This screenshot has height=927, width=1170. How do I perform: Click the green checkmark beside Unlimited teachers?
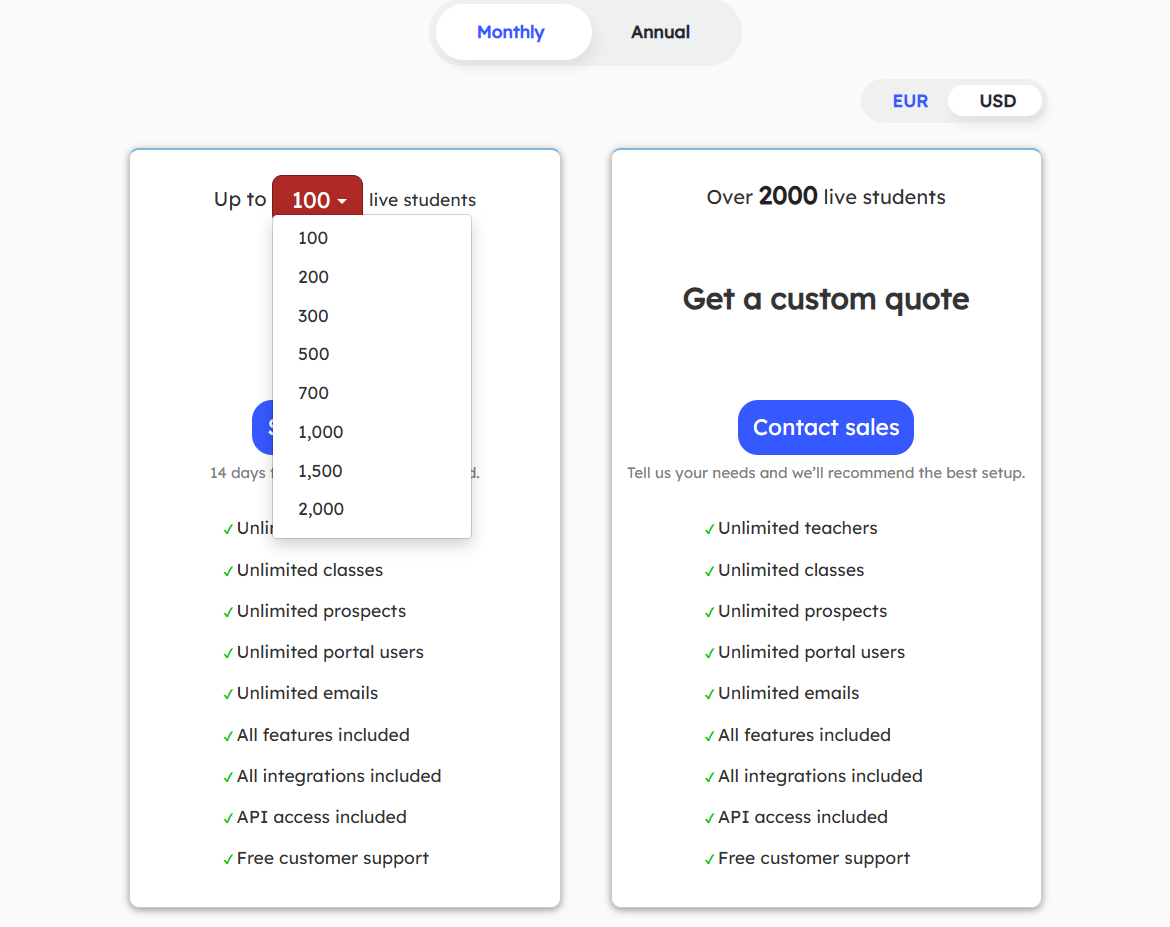(x=708, y=528)
